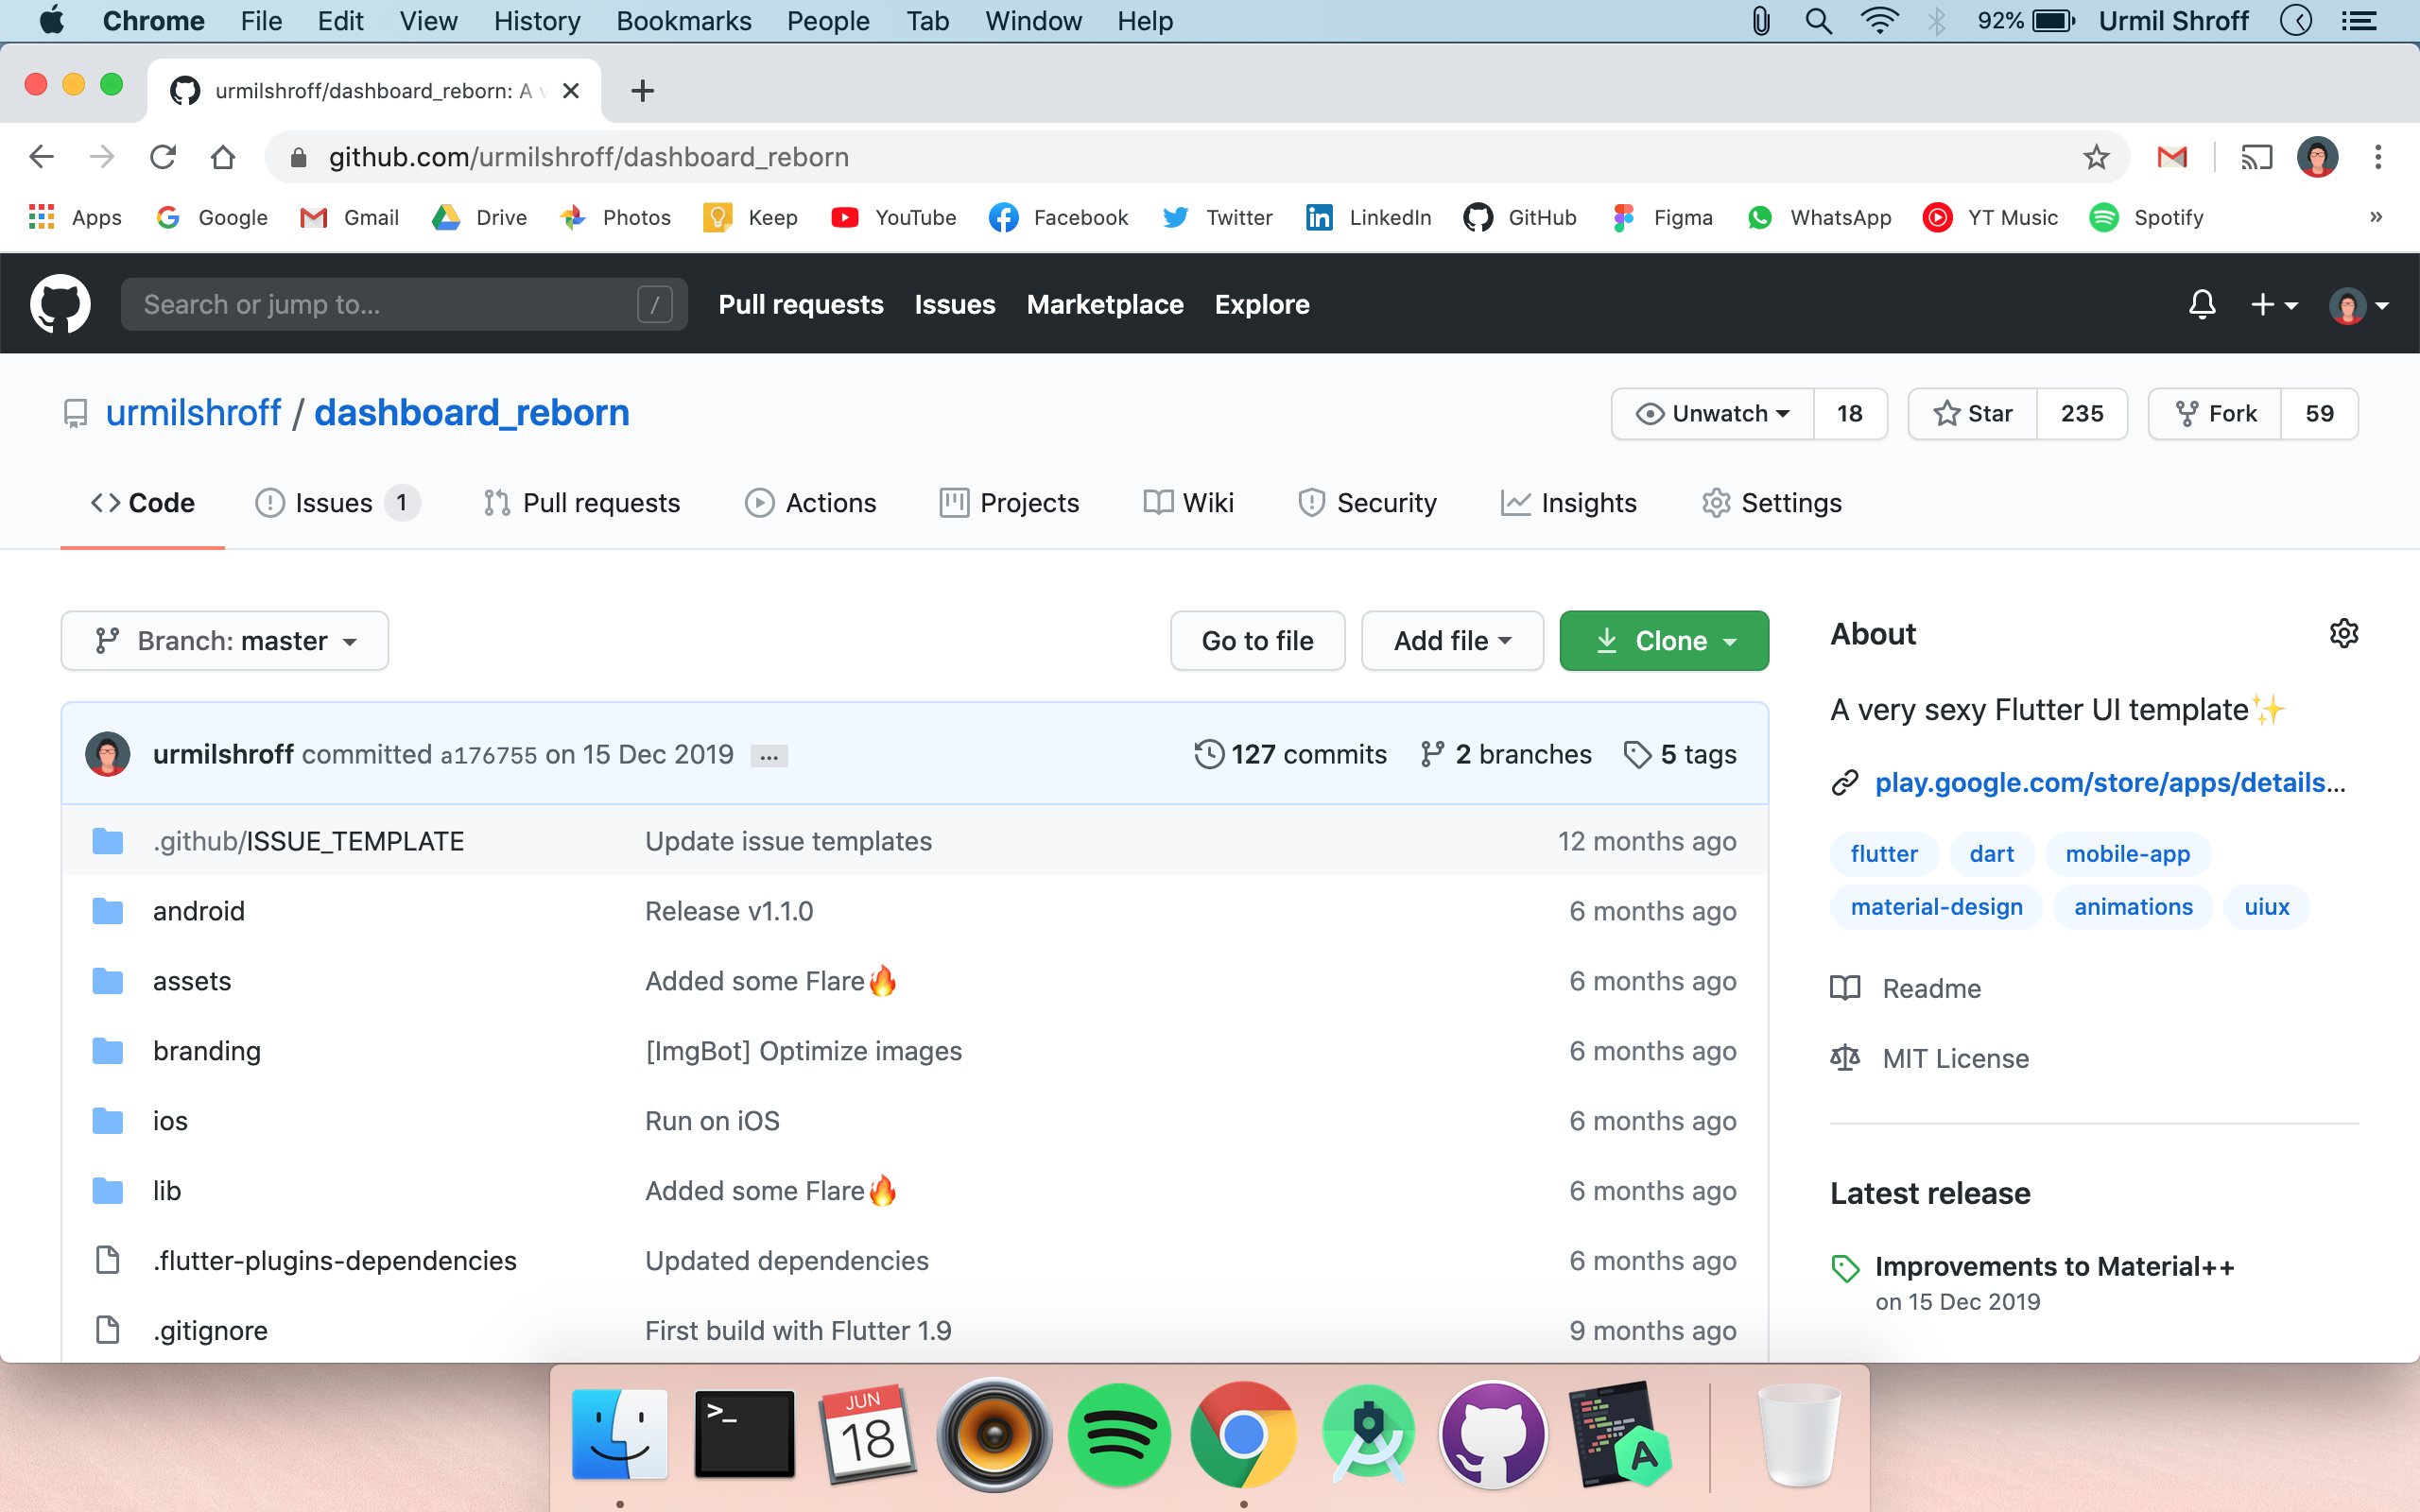Click the GitHub octocat home logo

point(60,303)
